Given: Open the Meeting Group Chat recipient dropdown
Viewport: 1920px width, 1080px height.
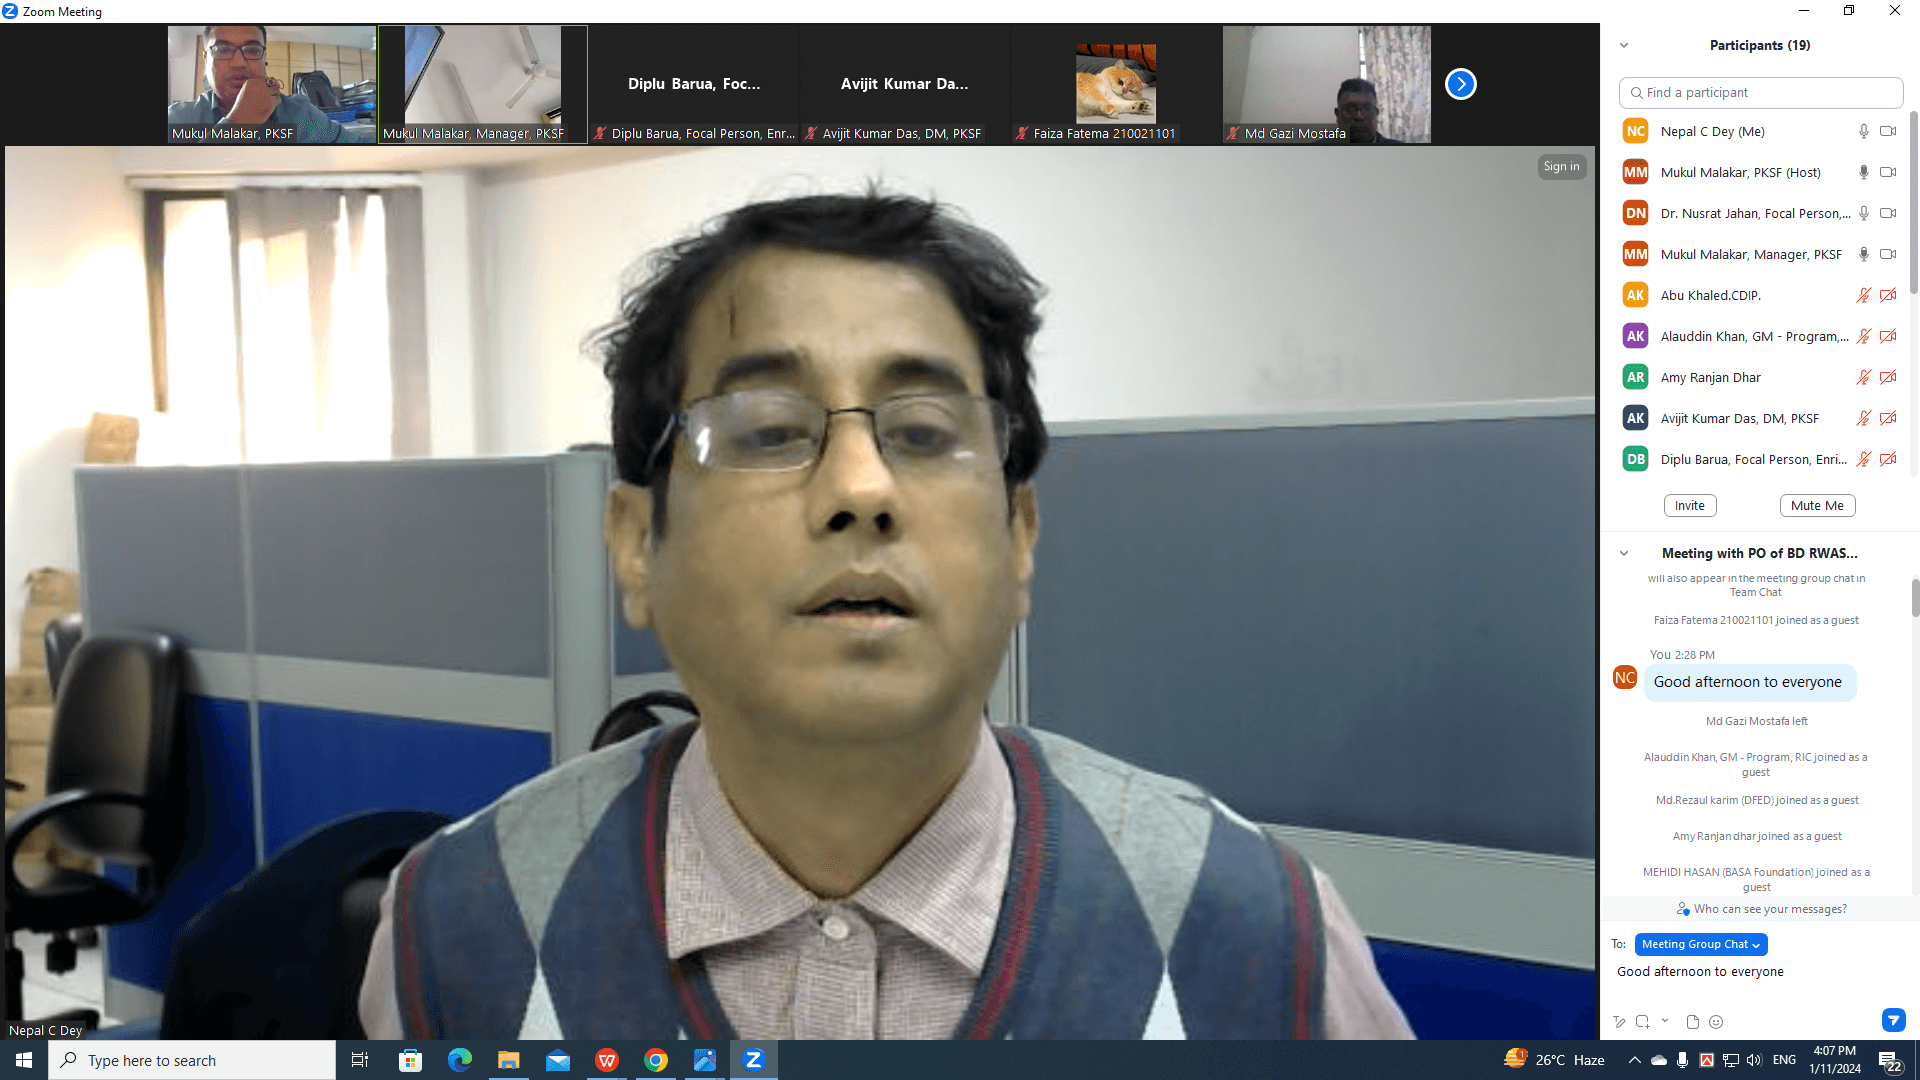Looking at the screenshot, I should [x=1700, y=944].
